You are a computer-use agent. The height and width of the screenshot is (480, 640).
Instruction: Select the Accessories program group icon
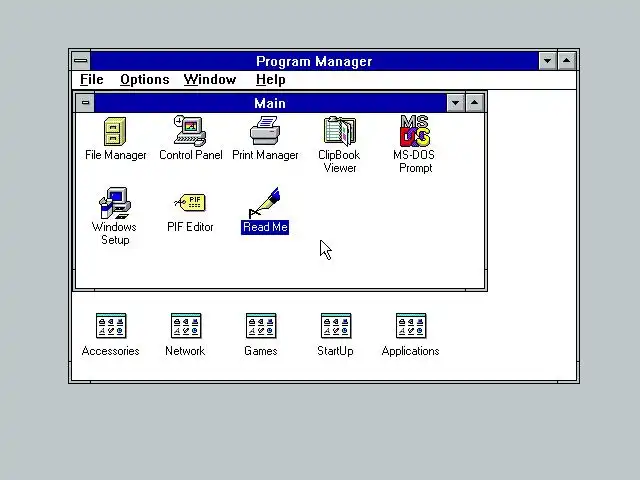pos(111,326)
